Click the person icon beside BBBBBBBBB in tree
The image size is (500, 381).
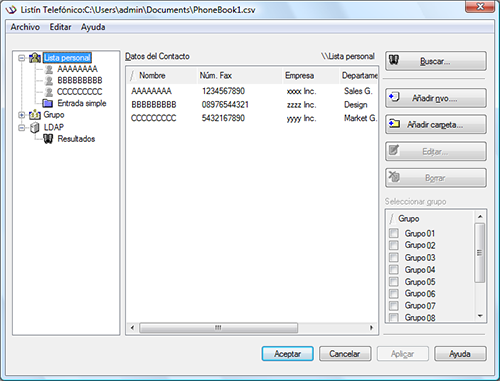pos(49,81)
